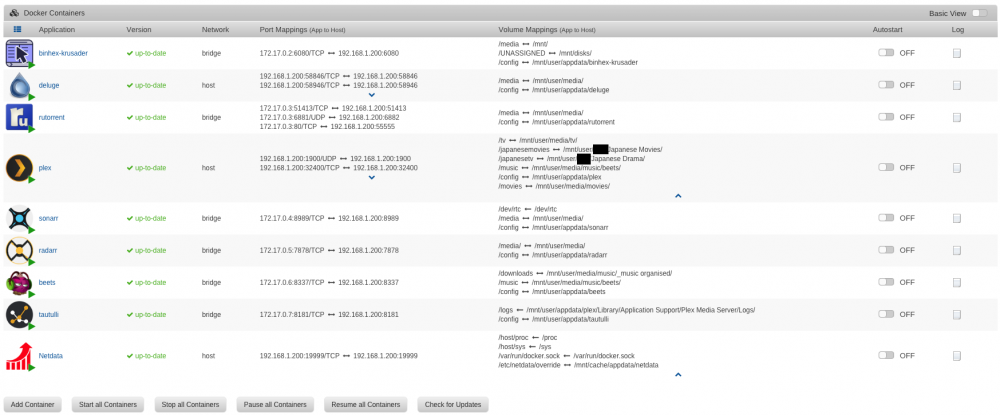Open log for binhex-krusader

point(957,54)
